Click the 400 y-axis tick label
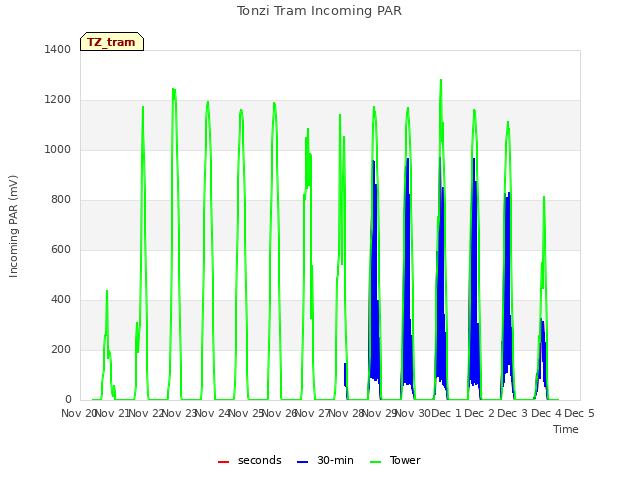640x480 pixels. point(61,300)
